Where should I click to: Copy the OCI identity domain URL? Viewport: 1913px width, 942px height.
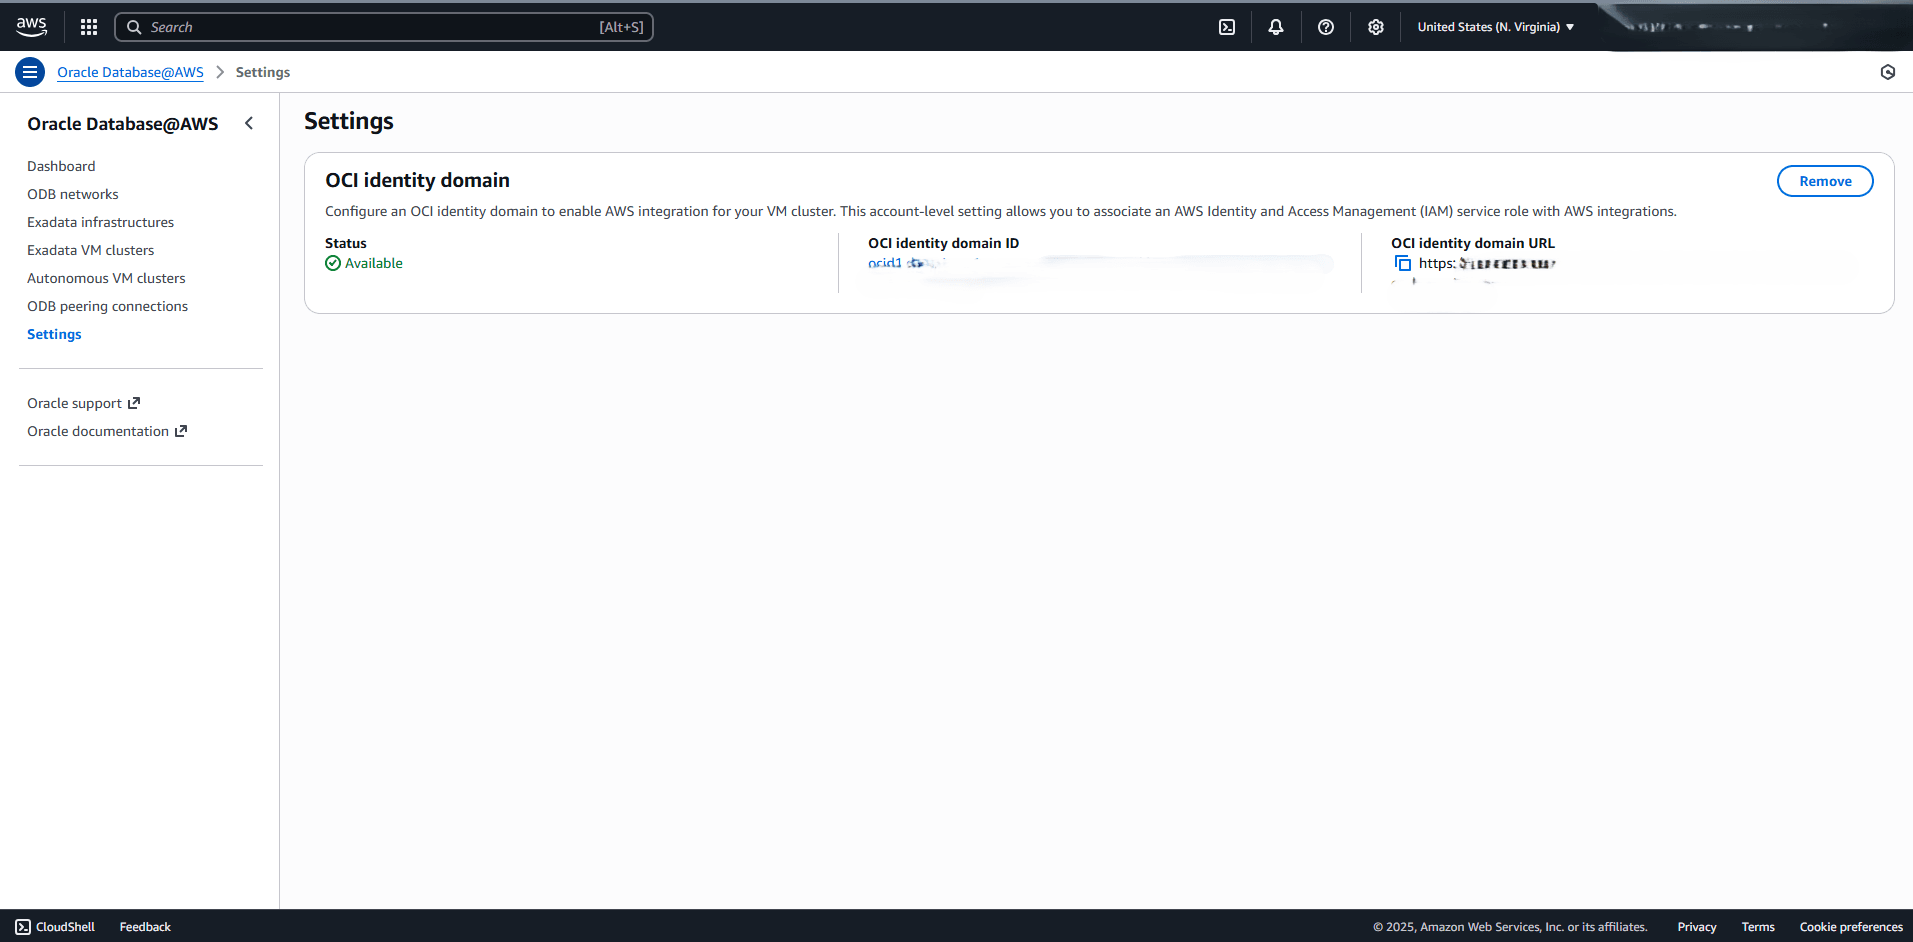coord(1402,263)
